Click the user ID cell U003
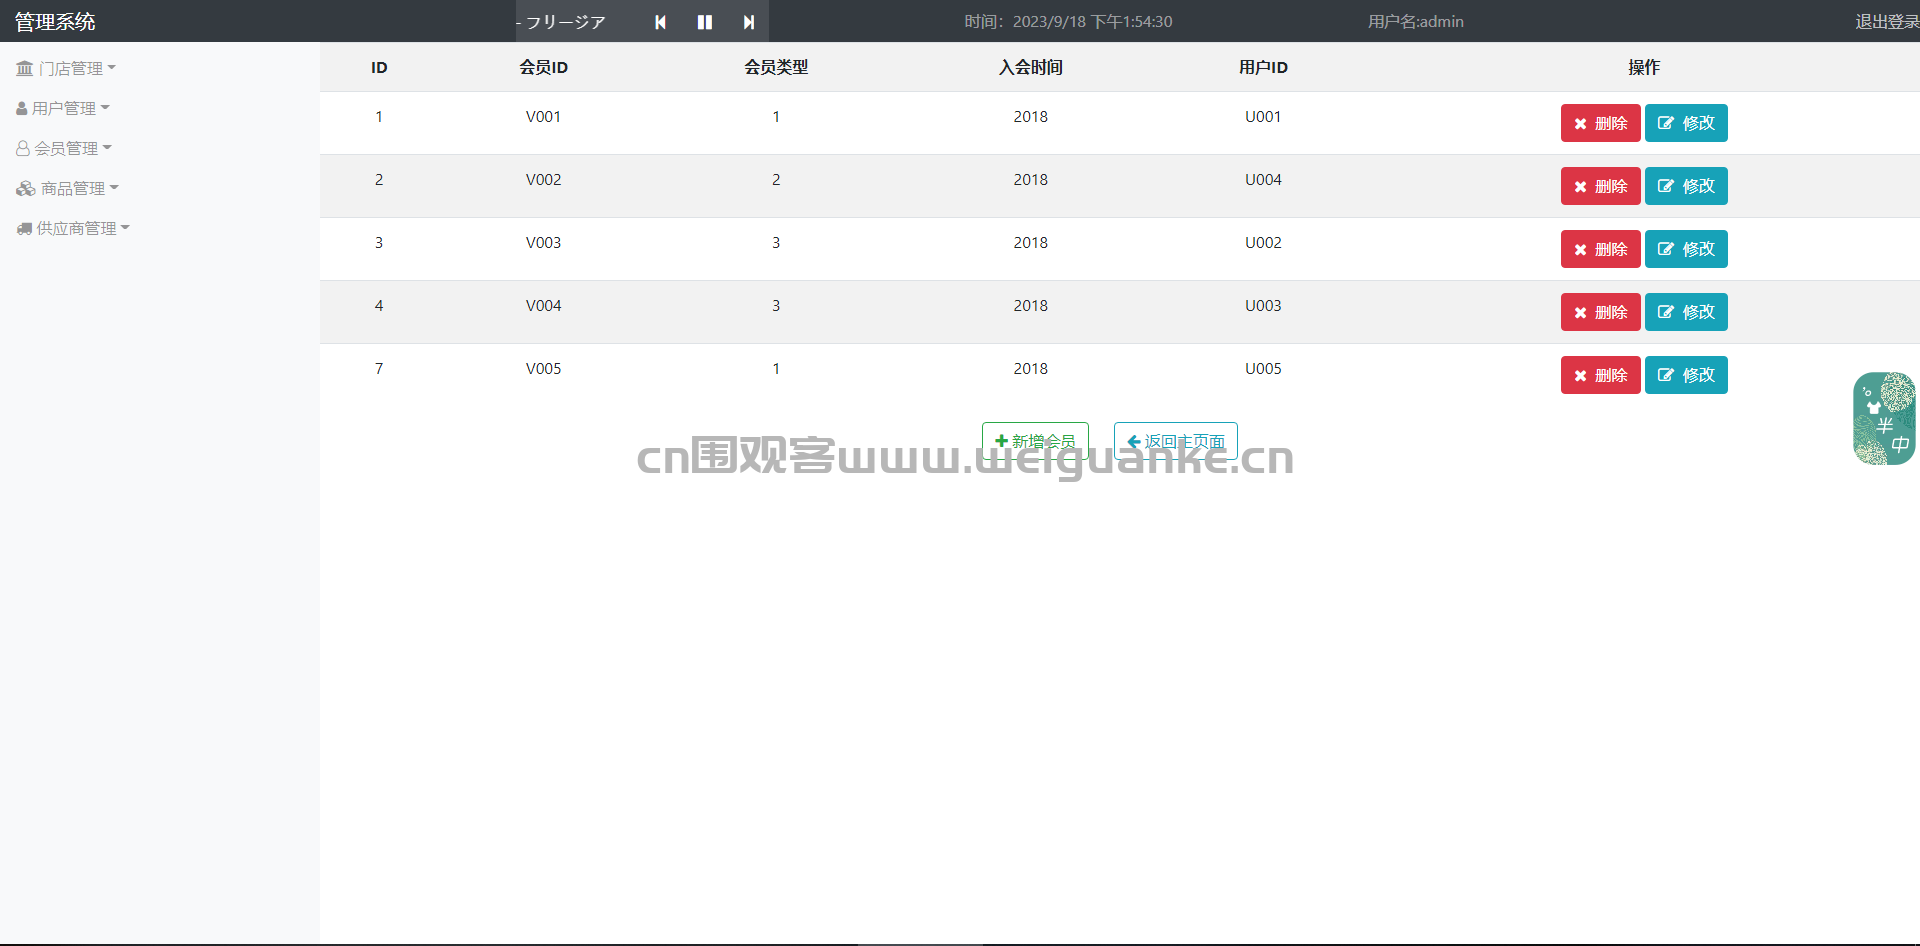1920x946 pixels. point(1263,305)
